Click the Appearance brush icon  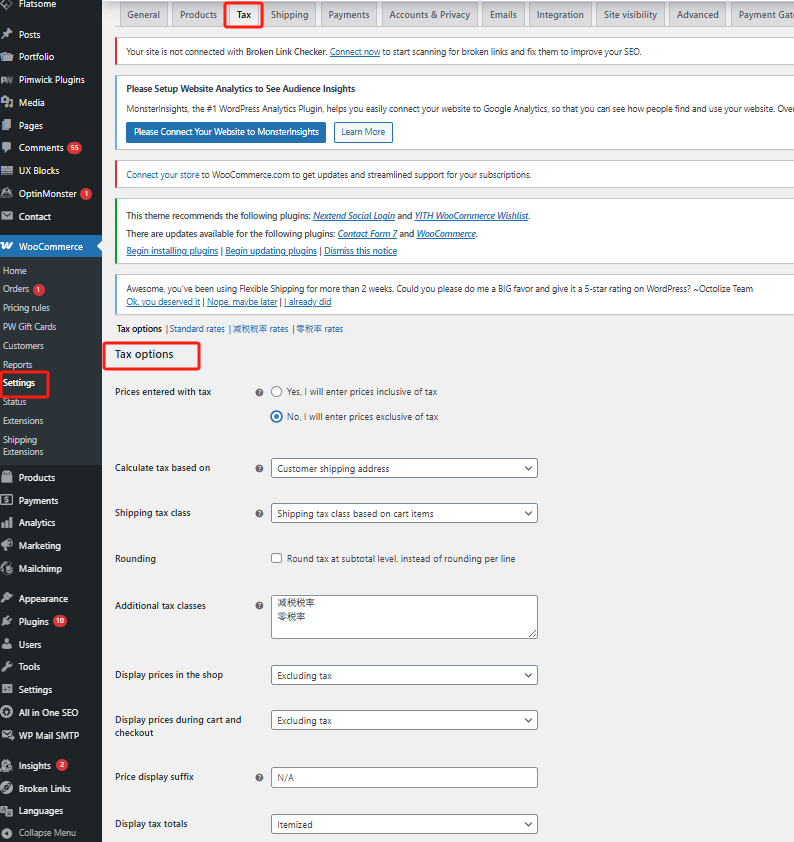[x=7, y=598]
